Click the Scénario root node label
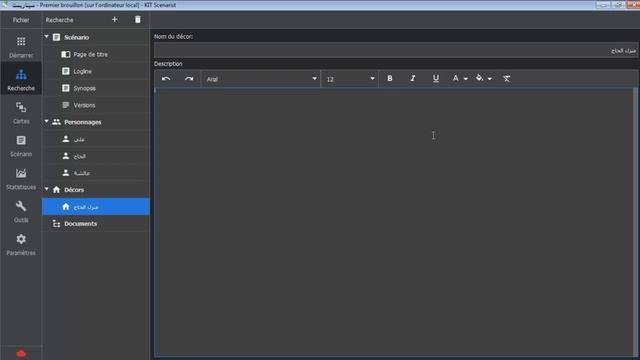This screenshot has width=640, height=360. (x=76, y=37)
